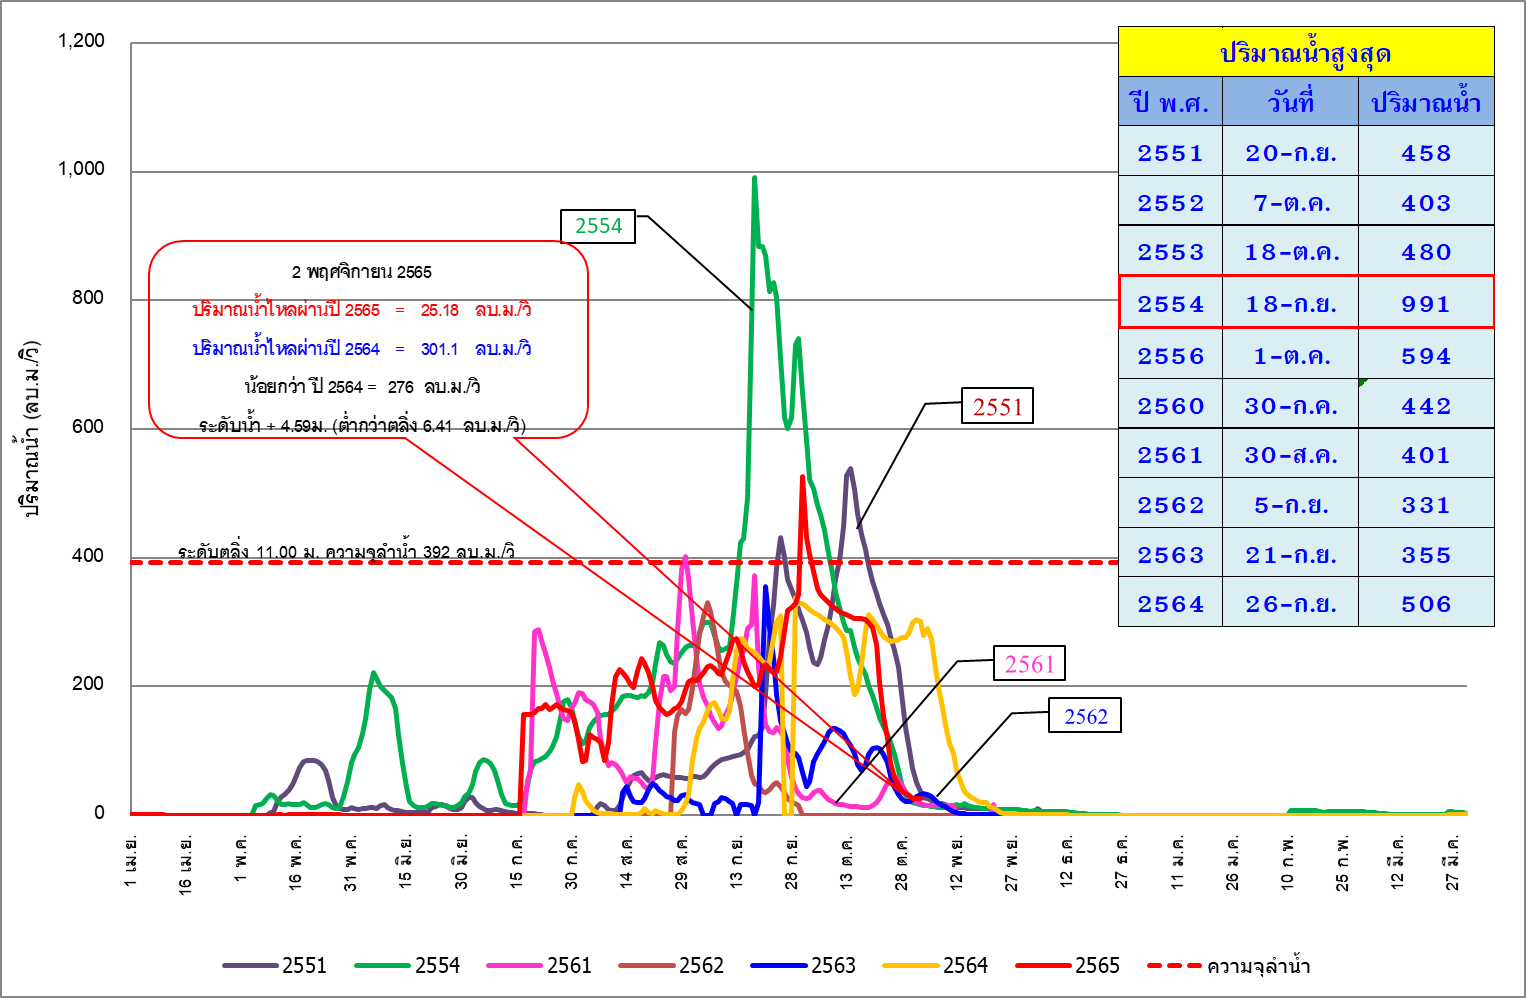
Task: Click the "ระดับน้ำ + 4.59ม." line in info box
Action: click(x=362, y=425)
